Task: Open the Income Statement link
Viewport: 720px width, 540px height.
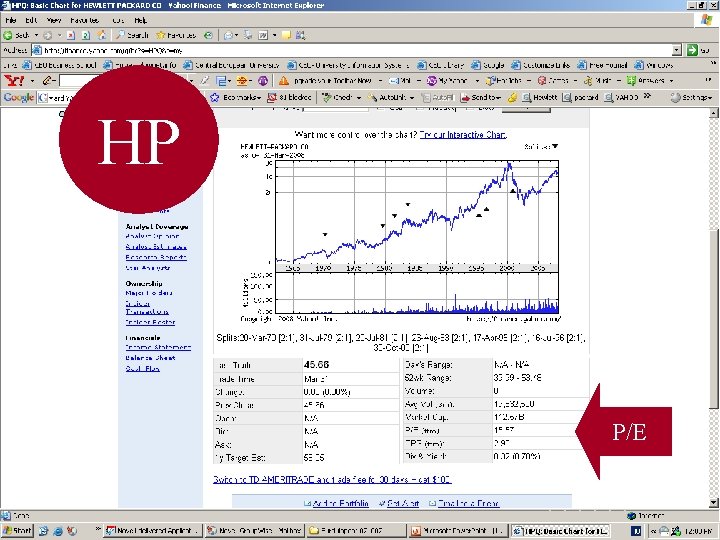Action: click(x=158, y=348)
